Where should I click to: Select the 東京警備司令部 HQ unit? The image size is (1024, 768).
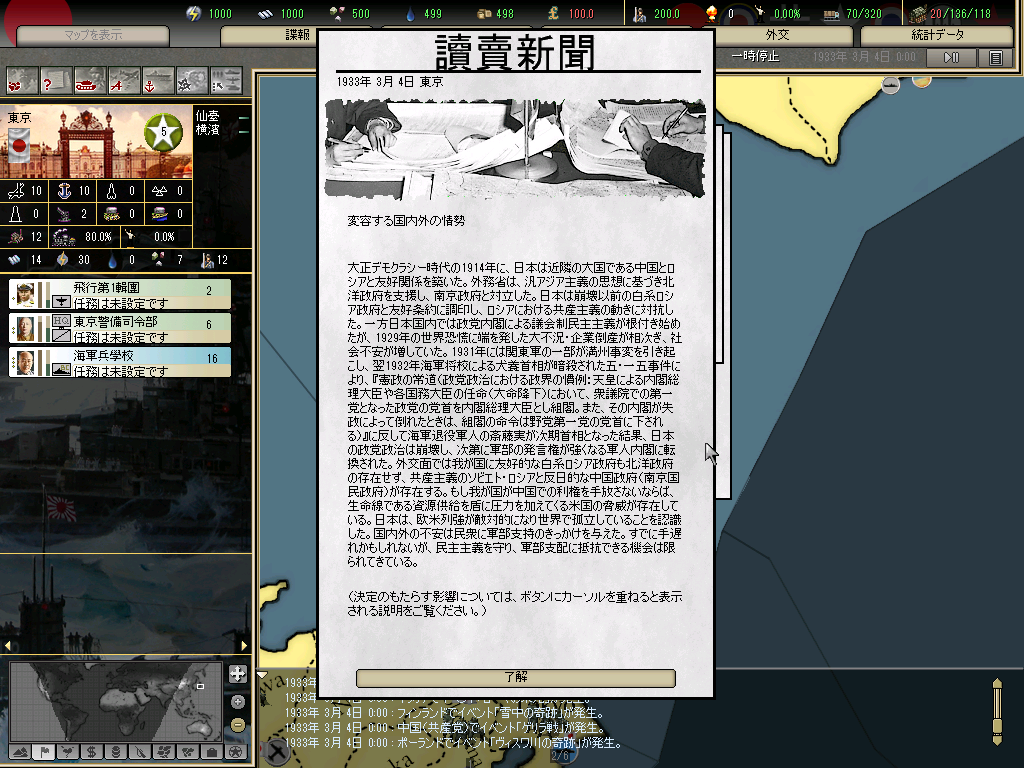pyautogui.click(x=120, y=328)
